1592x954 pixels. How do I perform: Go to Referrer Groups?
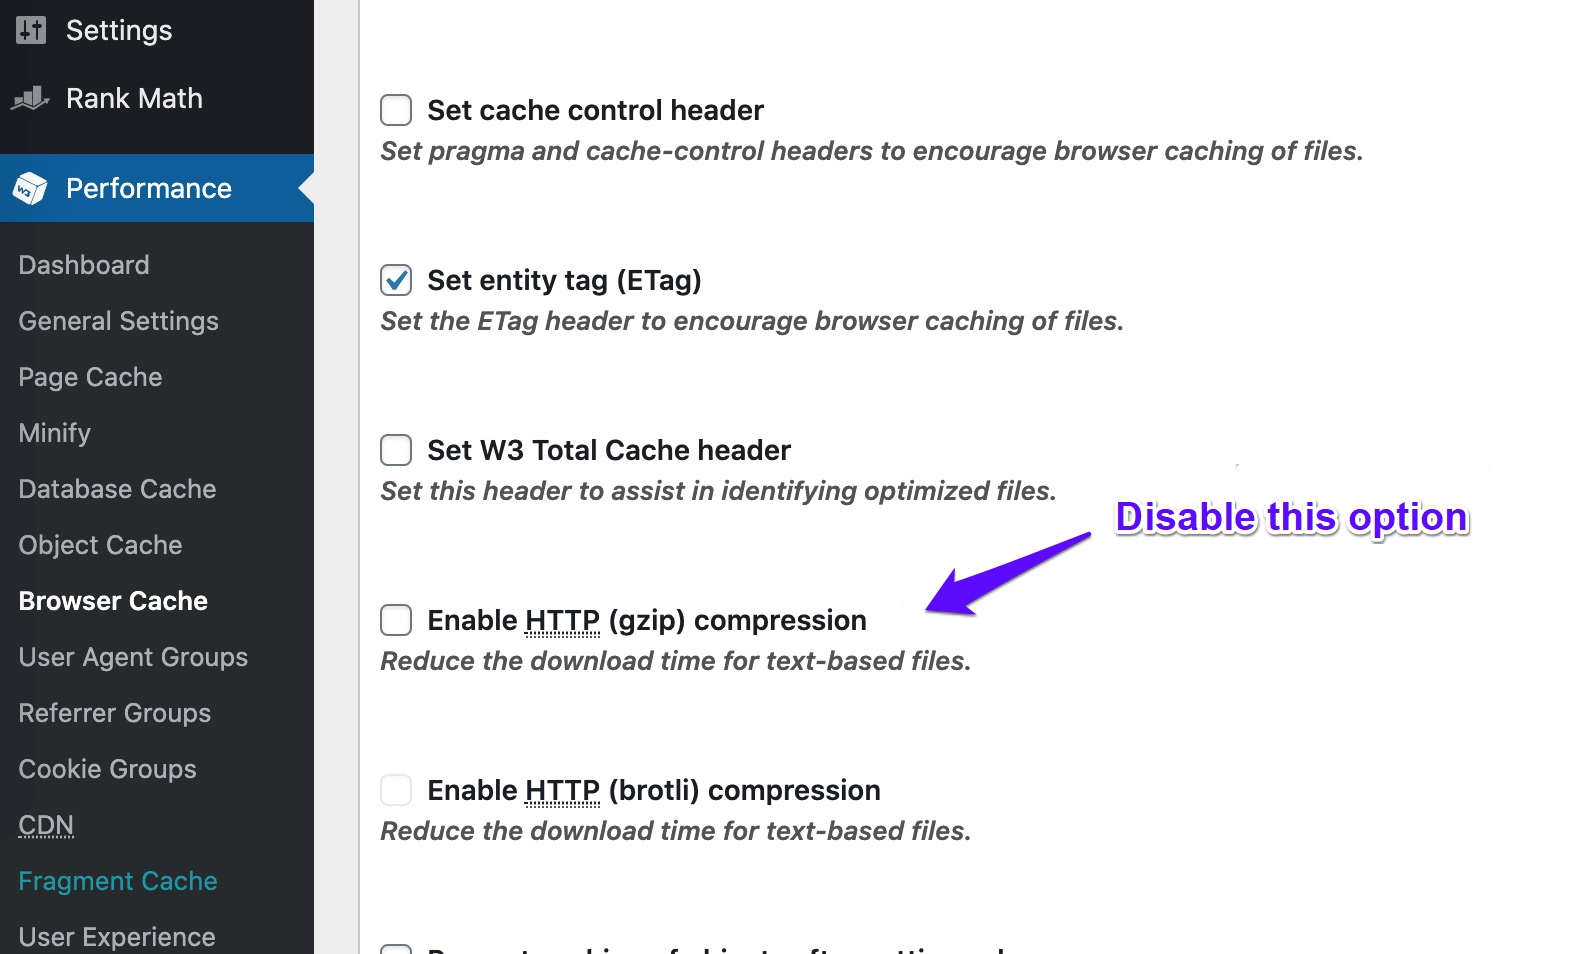click(x=115, y=713)
